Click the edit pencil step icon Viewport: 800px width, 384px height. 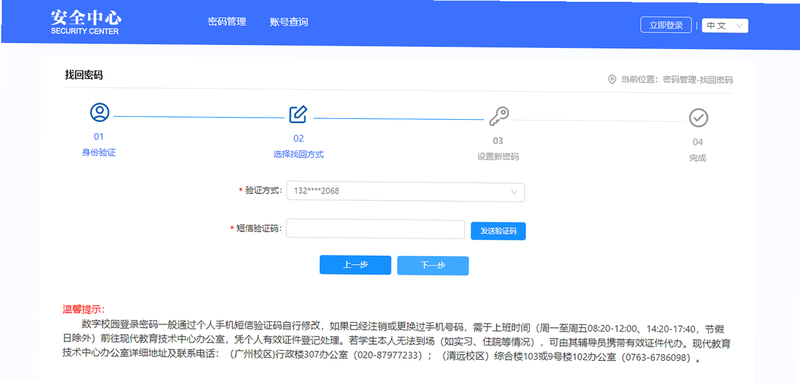point(298,115)
